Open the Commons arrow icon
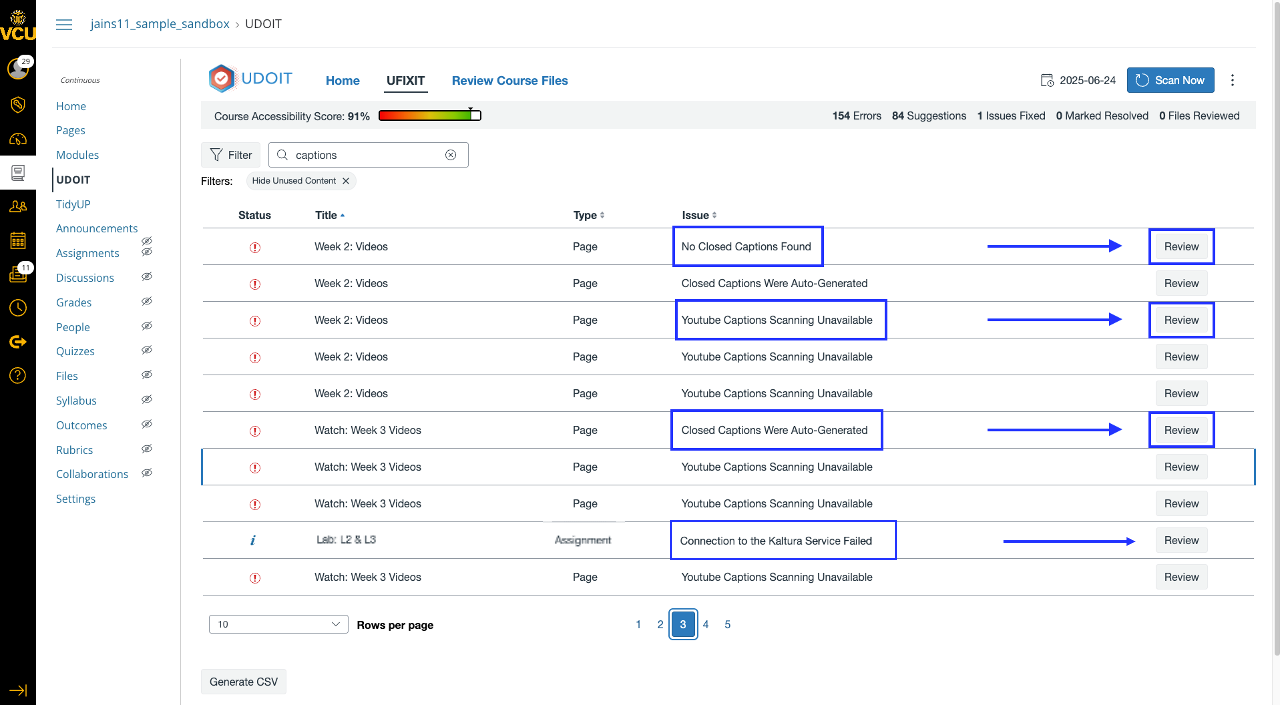The image size is (1280, 720). (17, 342)
